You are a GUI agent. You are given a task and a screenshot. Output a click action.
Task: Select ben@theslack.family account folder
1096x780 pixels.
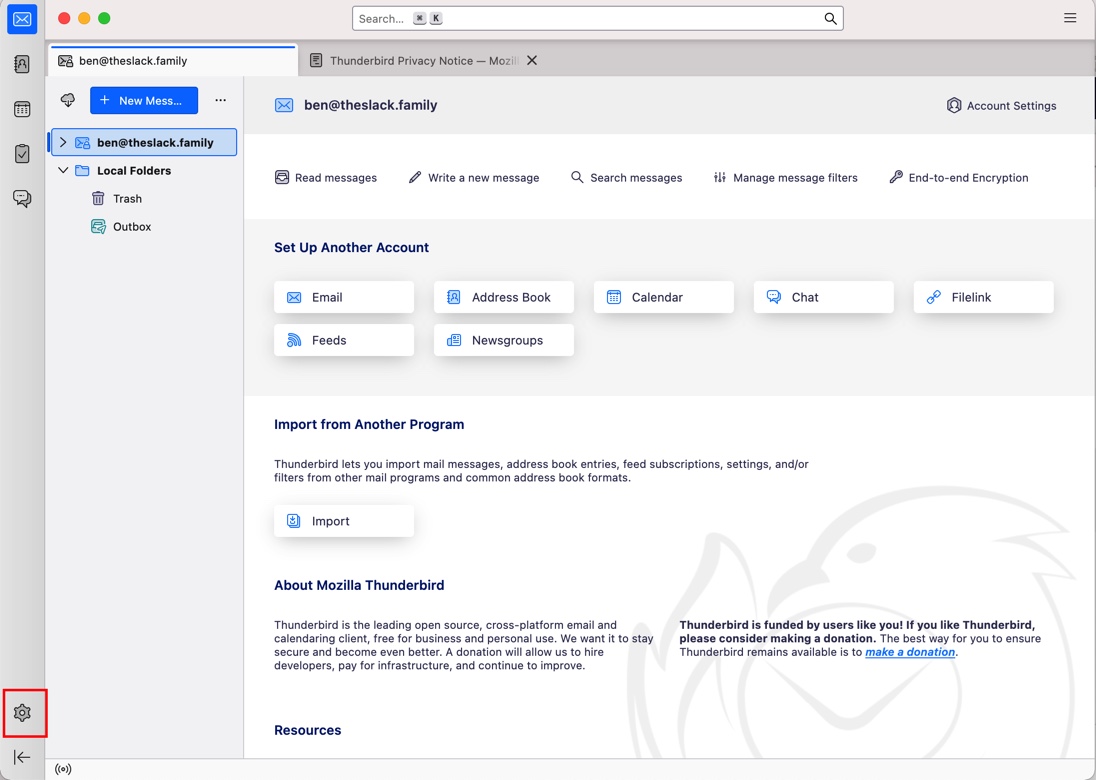click(x=143, y=143)
